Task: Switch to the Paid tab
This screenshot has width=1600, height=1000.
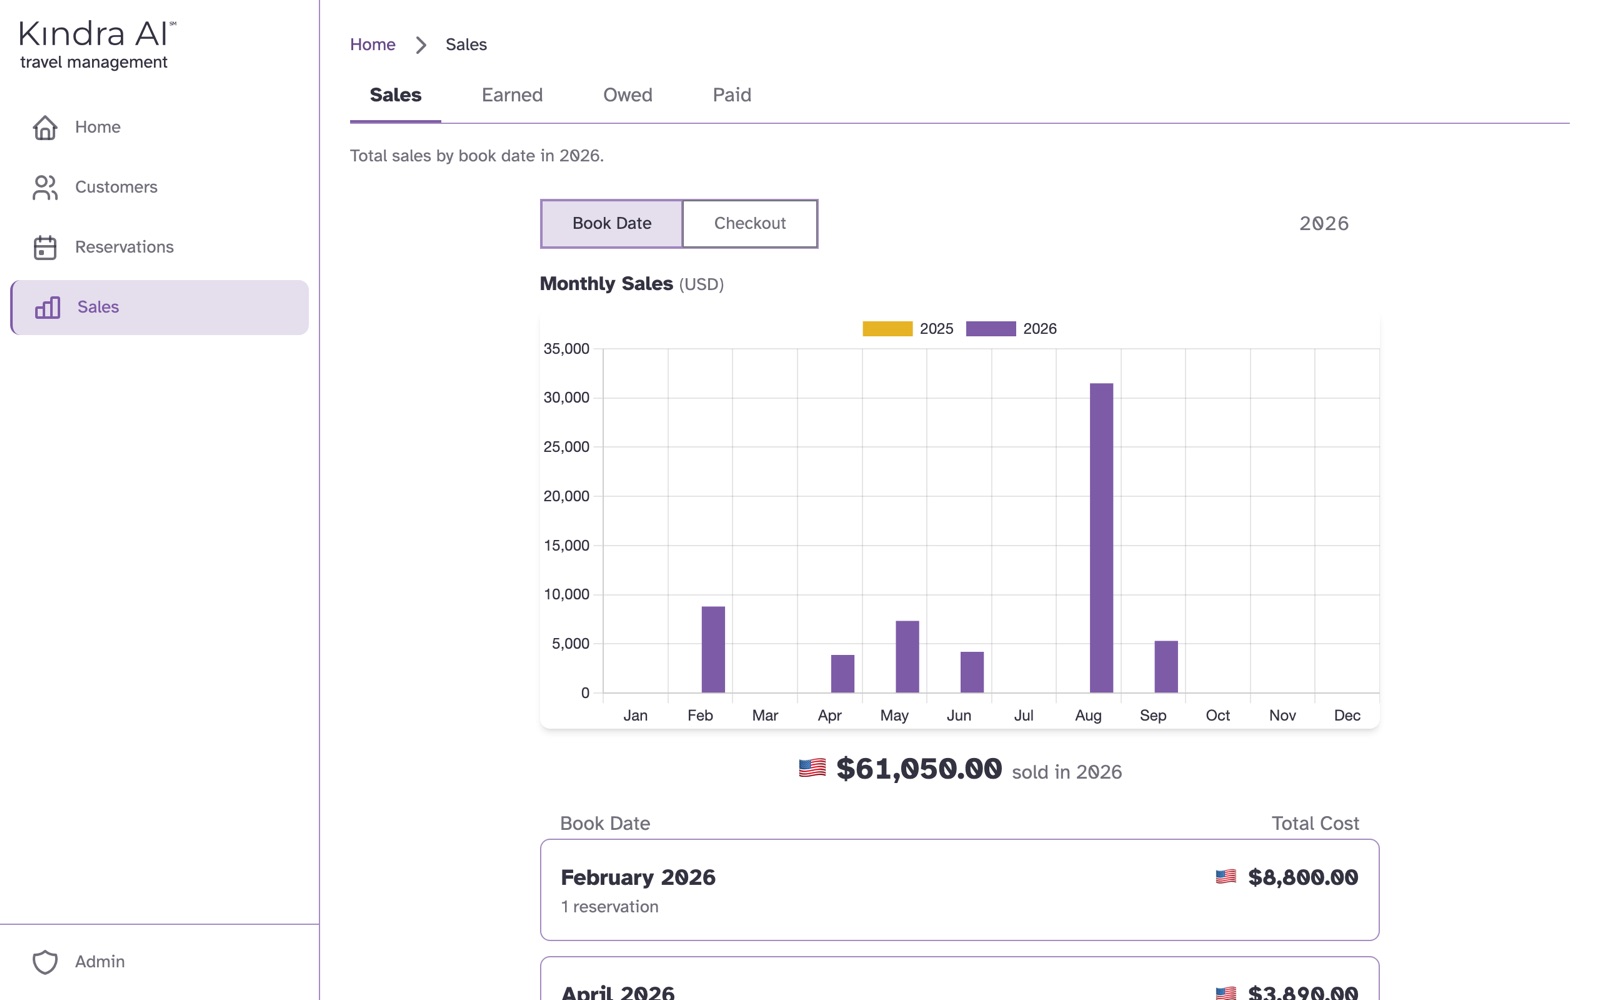Action: pyautogui.click(x=732, y=96)
